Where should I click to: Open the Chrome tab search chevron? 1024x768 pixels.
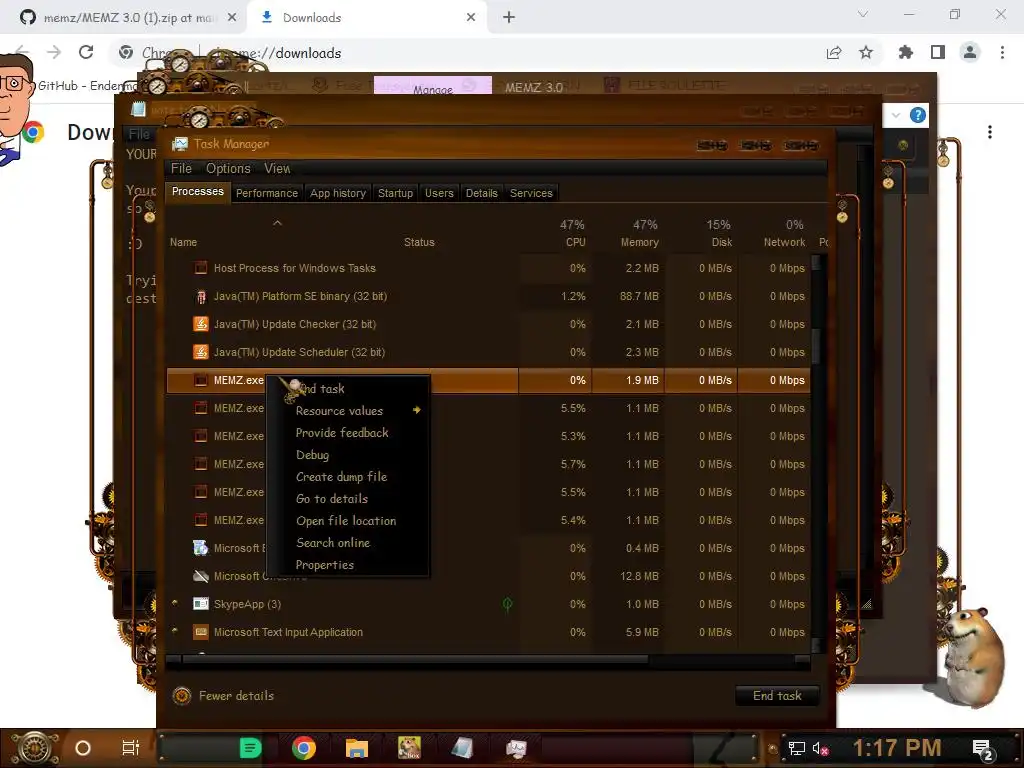click(863, 14)
